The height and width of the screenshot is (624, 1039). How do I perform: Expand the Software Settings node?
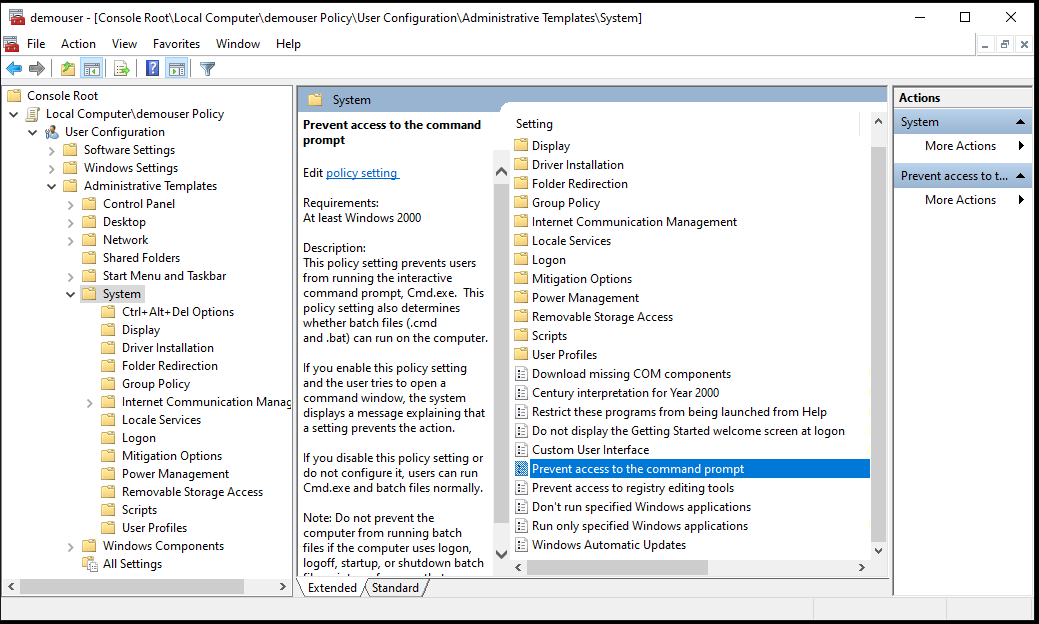coord(51,150)
